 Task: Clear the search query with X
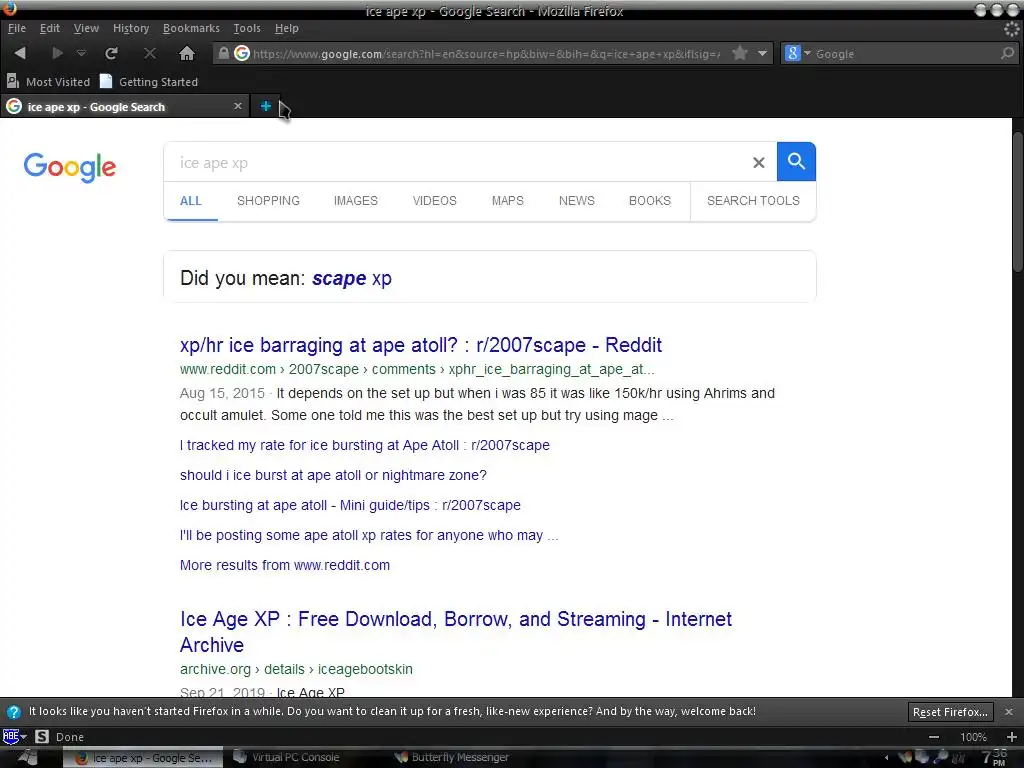coord(758,162)
